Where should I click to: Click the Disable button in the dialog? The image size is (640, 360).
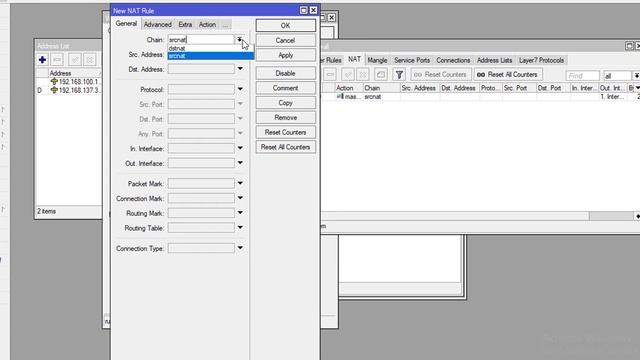pyautogui.click(x=285, y=73)
